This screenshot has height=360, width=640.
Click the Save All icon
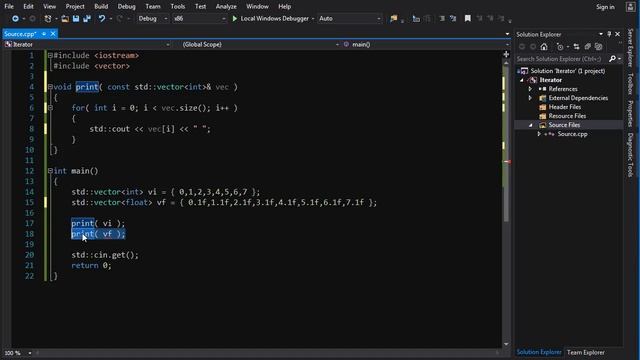click(87, 18)
